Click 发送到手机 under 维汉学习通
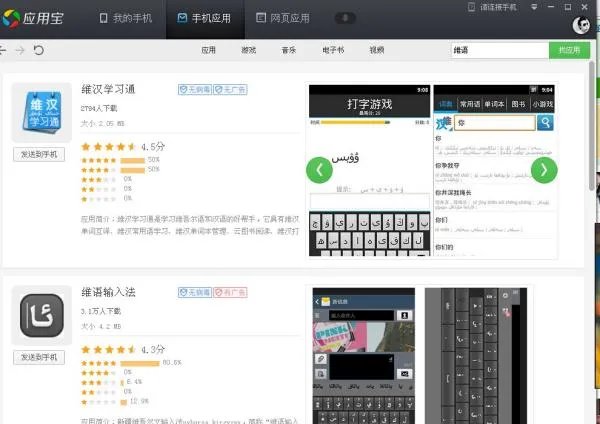 click(x=39, y=154)
